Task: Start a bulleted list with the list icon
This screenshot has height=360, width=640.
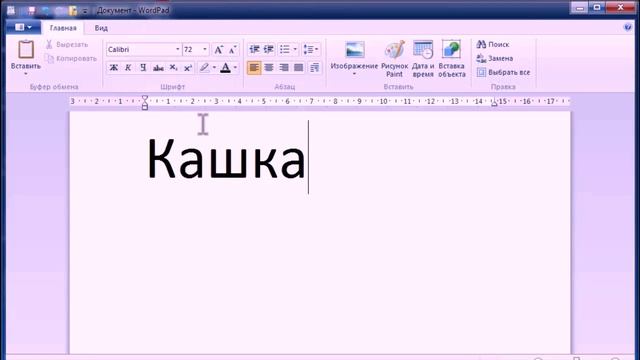Action: [285, 49]
